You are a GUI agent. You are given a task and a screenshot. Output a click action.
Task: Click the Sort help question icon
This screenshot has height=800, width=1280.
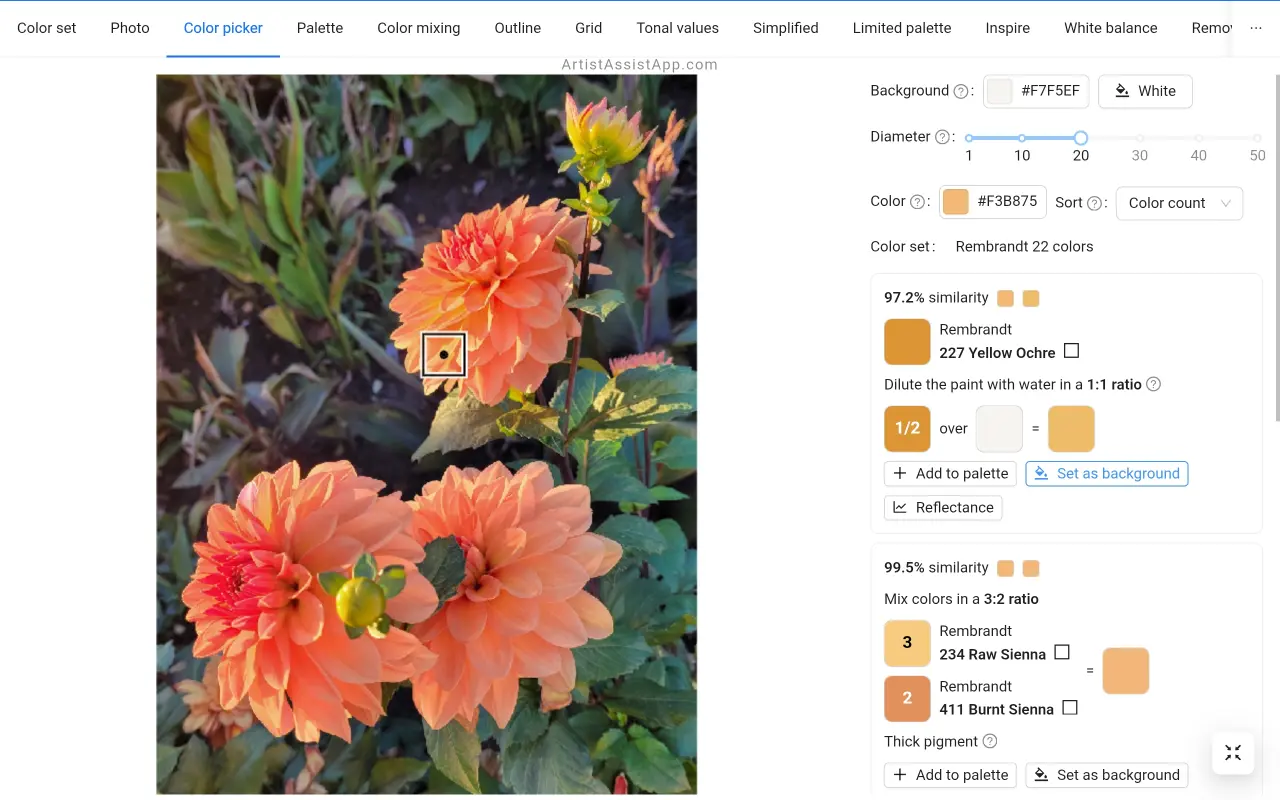tap(1095, 203)
